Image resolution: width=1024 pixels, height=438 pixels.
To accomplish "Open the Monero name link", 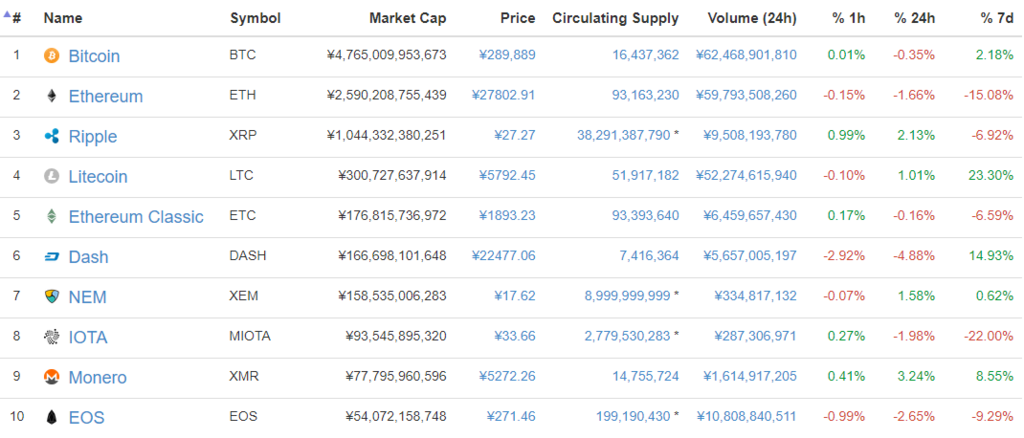I will tap(97, 378).
